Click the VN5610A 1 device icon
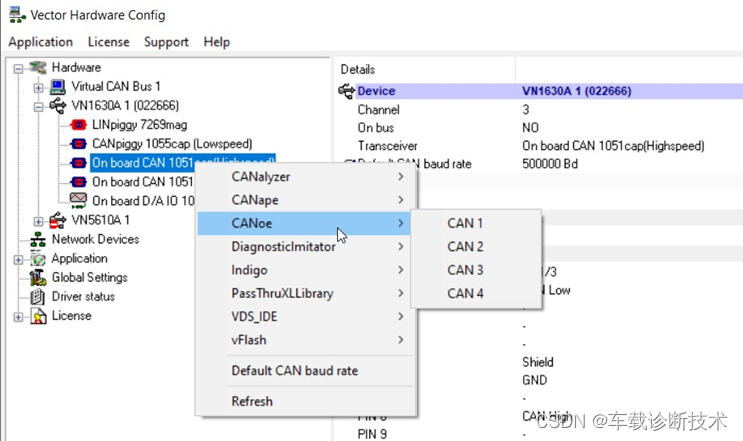The height and width of the screenshot is (441, 743). tap(58, 220)
